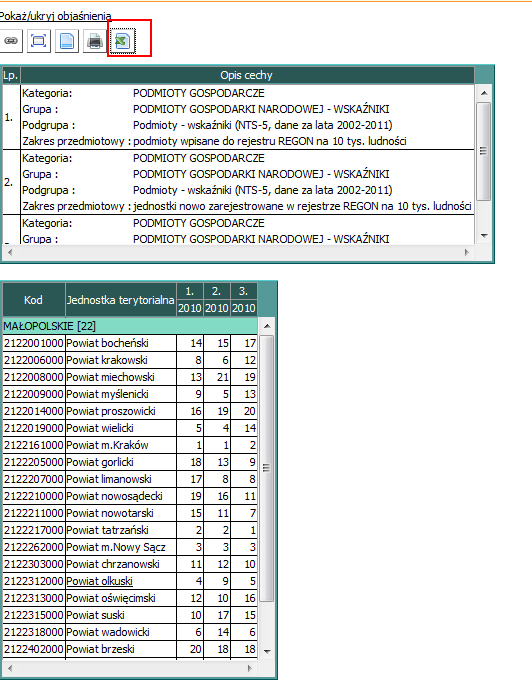This screenshot has height=699, width=532.
Task: Select Powiat krakowski row name
Action: pos(107,360)
